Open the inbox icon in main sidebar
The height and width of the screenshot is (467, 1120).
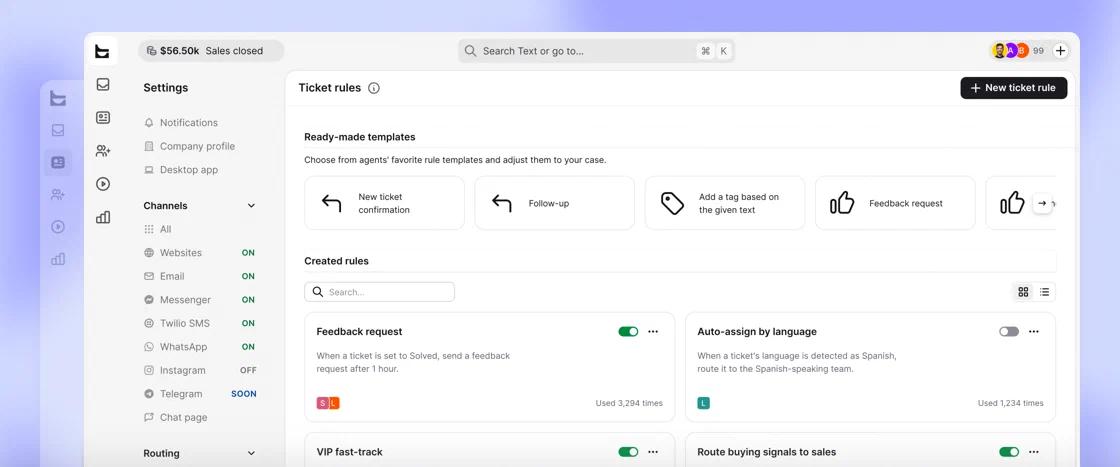[103, 84]
